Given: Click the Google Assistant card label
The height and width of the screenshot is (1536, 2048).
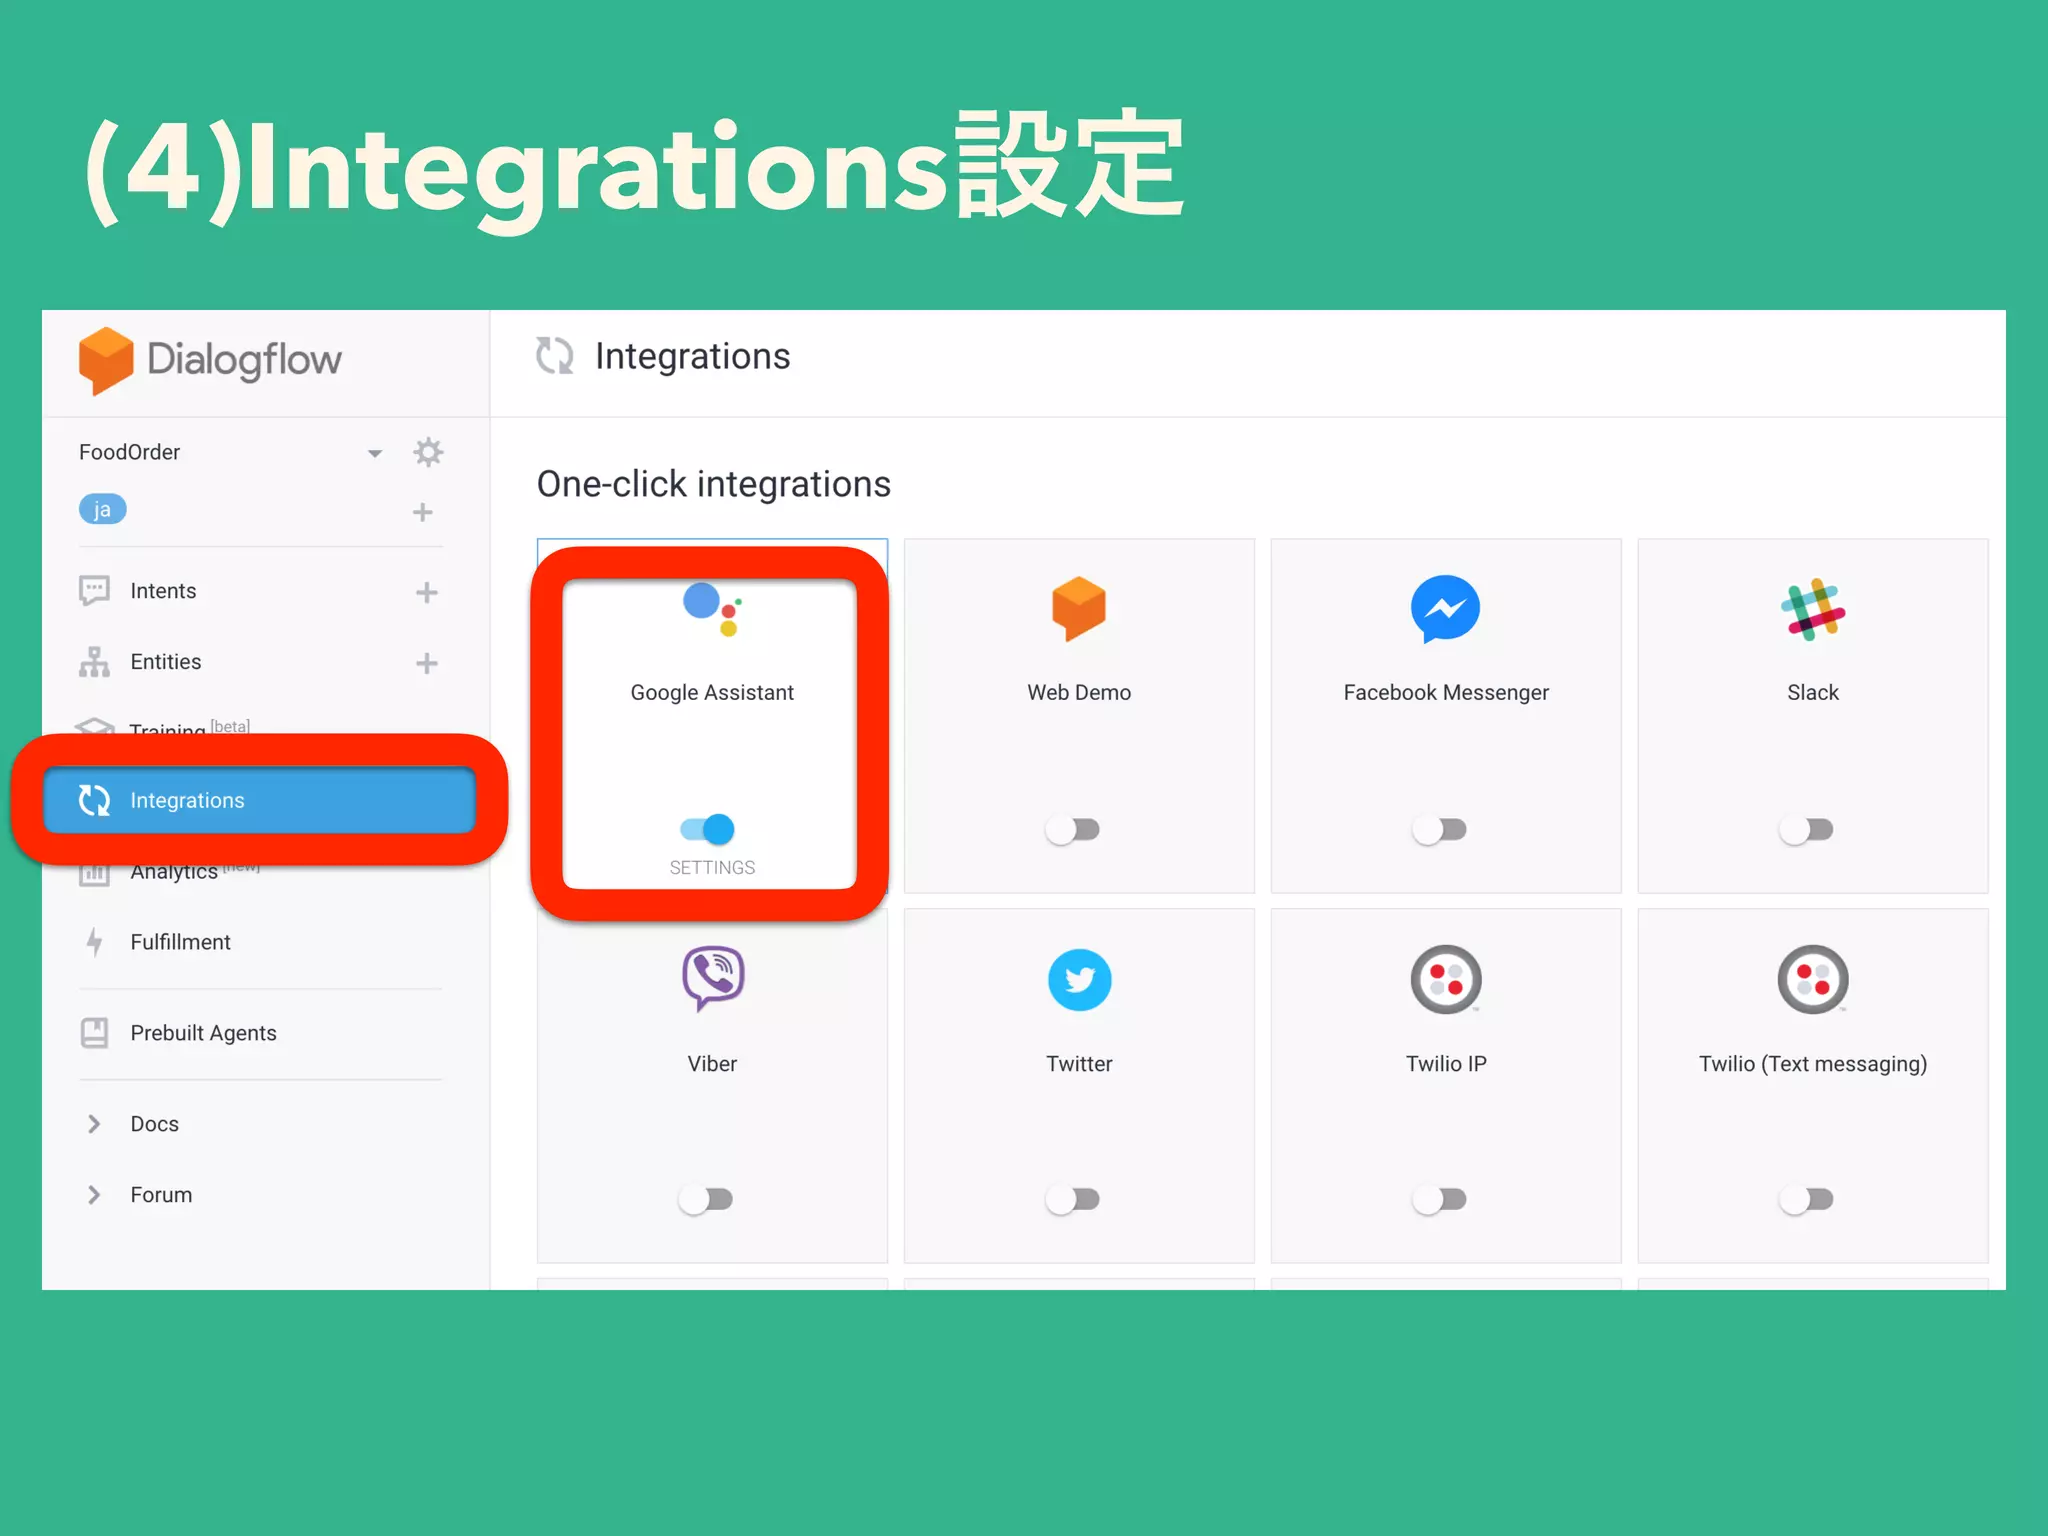Looking at the screenshot, I should pos(712,692).
